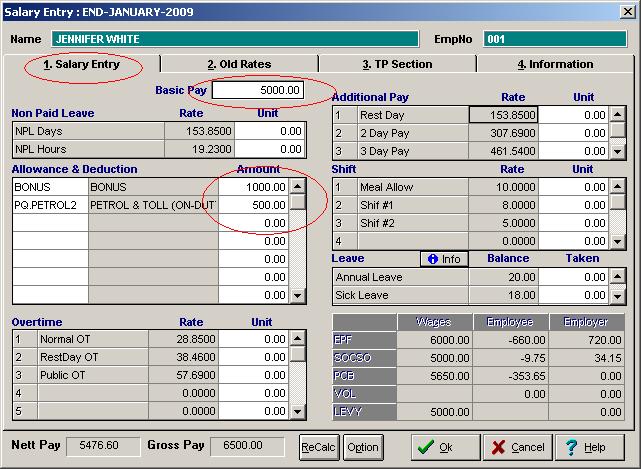Image resolution: width=641 pixels, height=469 pixels.
Task: Click Meal Allow unit field
Action: (x=574, y=187)
